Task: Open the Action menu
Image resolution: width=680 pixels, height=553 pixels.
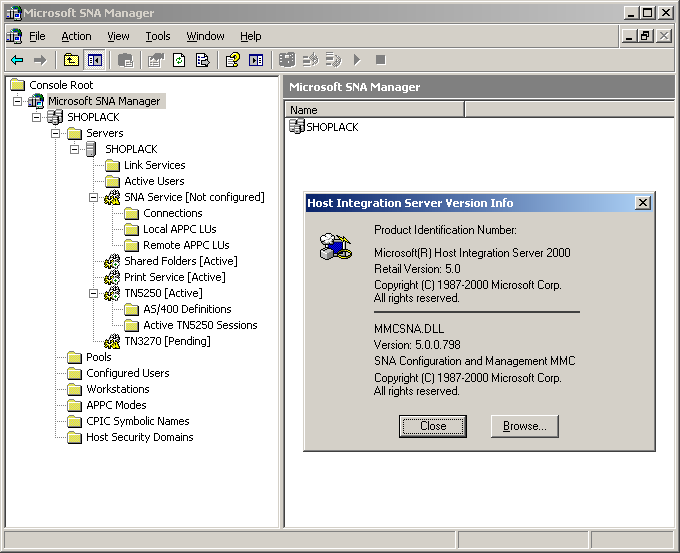Action: coord(76,36)
